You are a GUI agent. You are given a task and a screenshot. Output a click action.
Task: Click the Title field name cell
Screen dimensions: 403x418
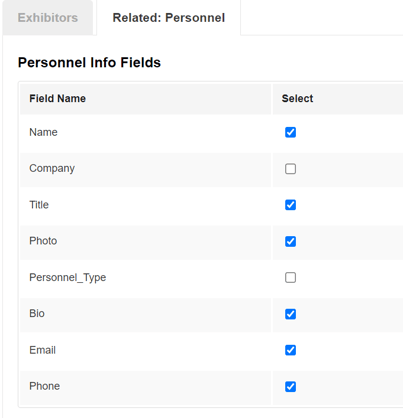coord(145,205)
